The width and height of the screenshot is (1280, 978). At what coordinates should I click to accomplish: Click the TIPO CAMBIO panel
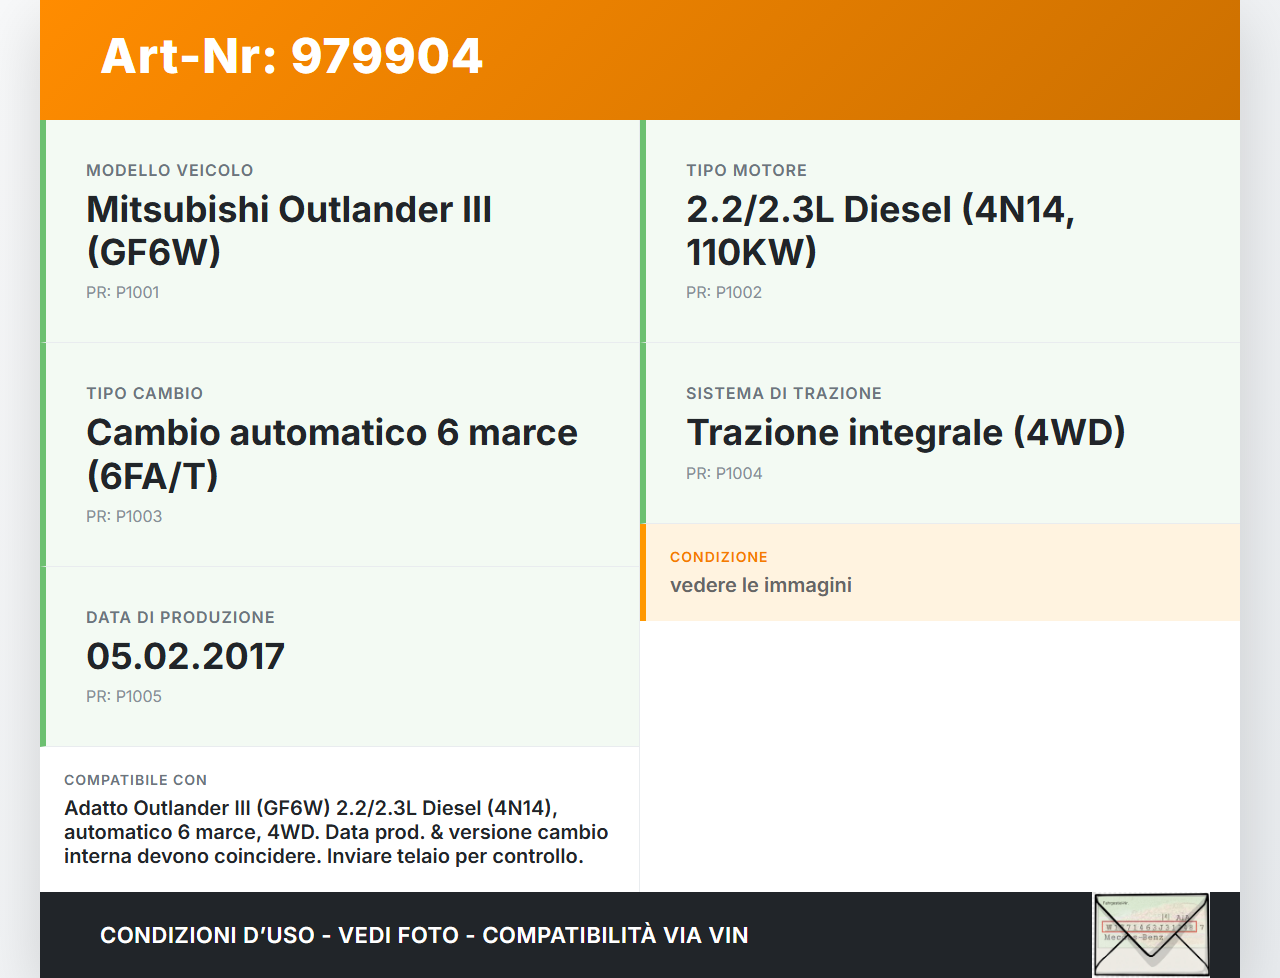[x=340, y=454]
